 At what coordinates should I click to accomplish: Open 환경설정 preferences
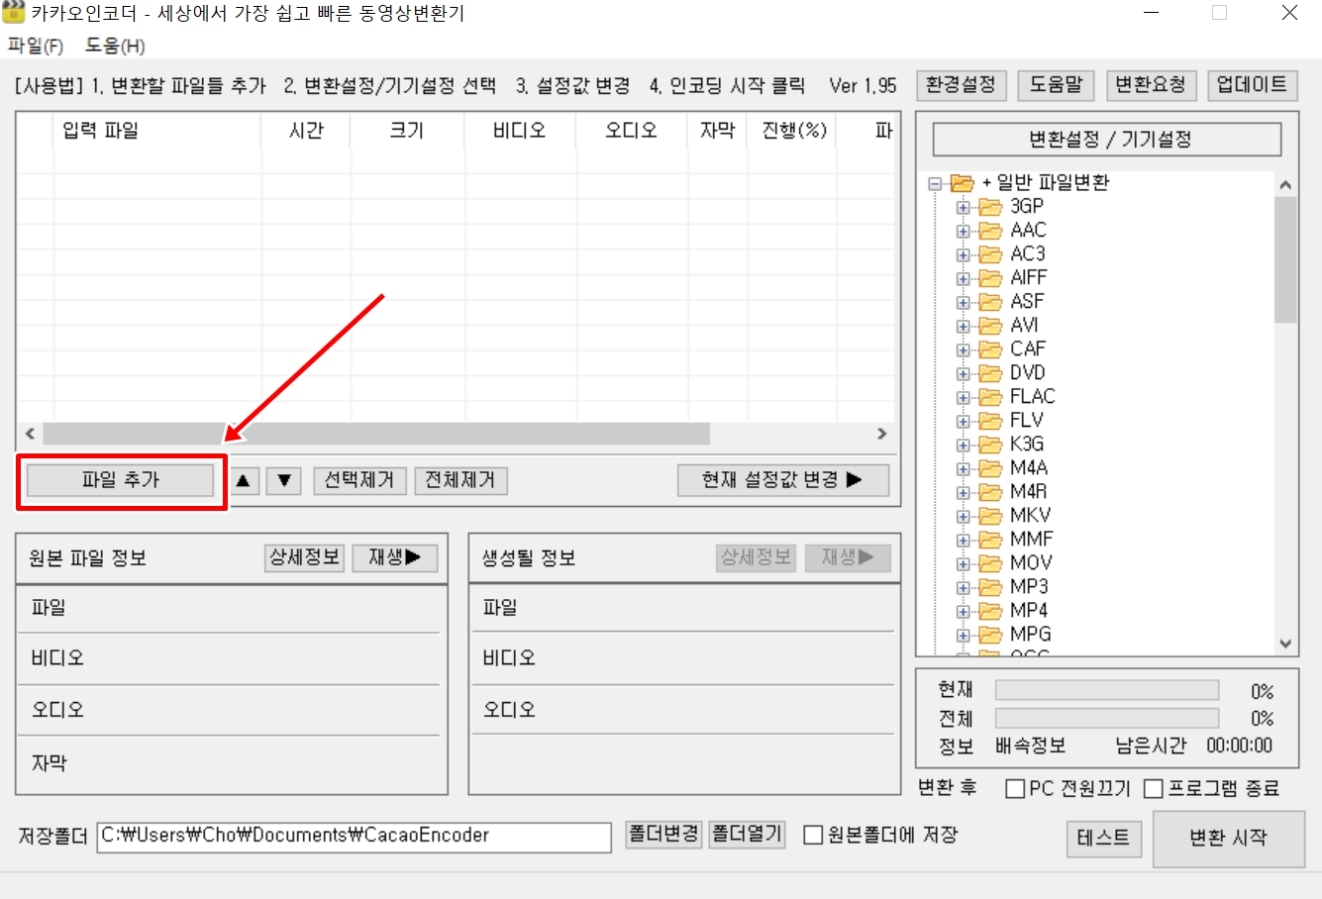961,85
